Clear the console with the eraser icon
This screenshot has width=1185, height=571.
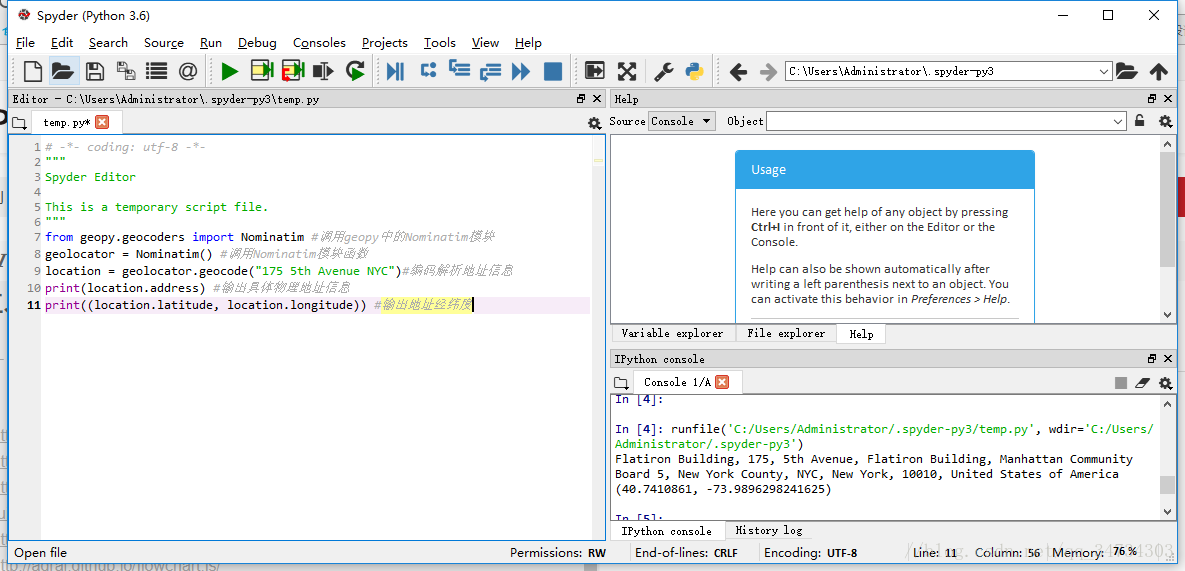pyautogui.click(x=1143, y=383)
